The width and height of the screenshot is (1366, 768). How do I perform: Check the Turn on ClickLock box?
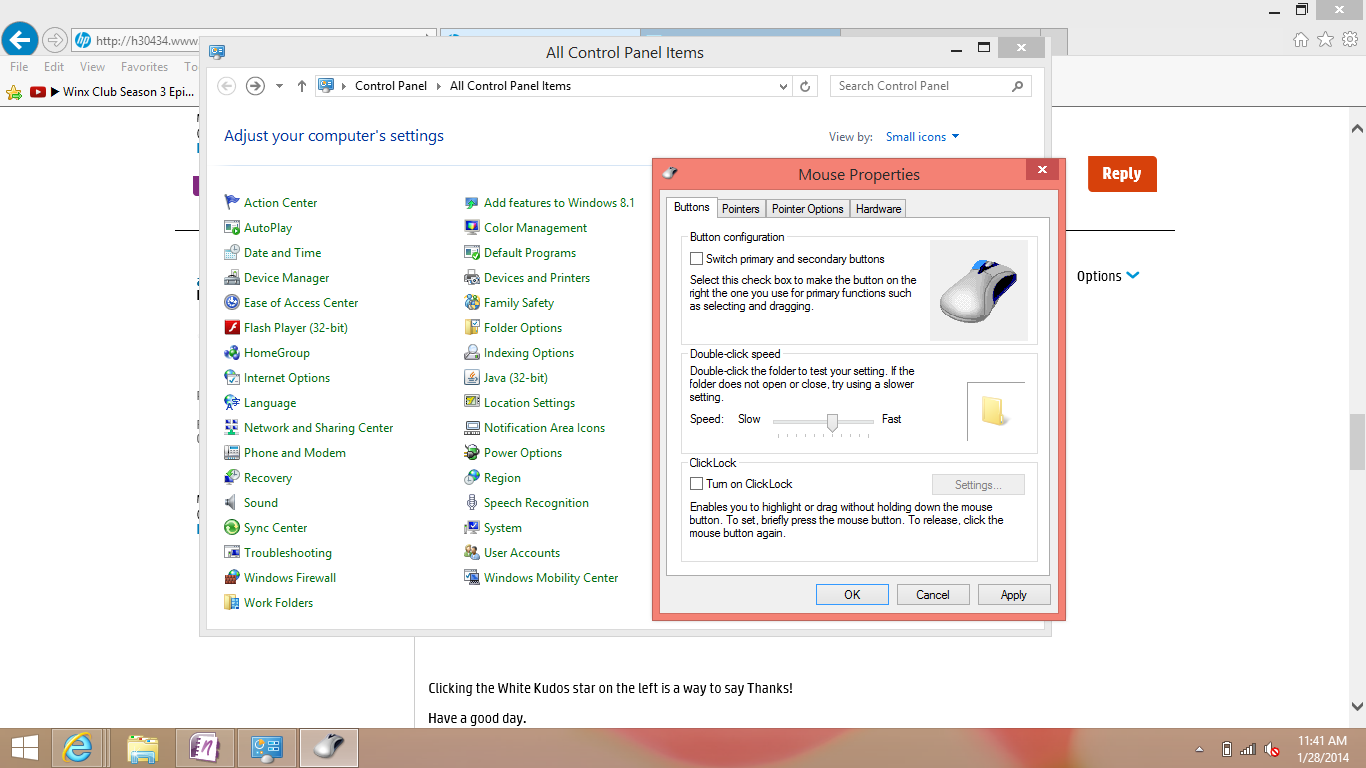click(697, 484)
